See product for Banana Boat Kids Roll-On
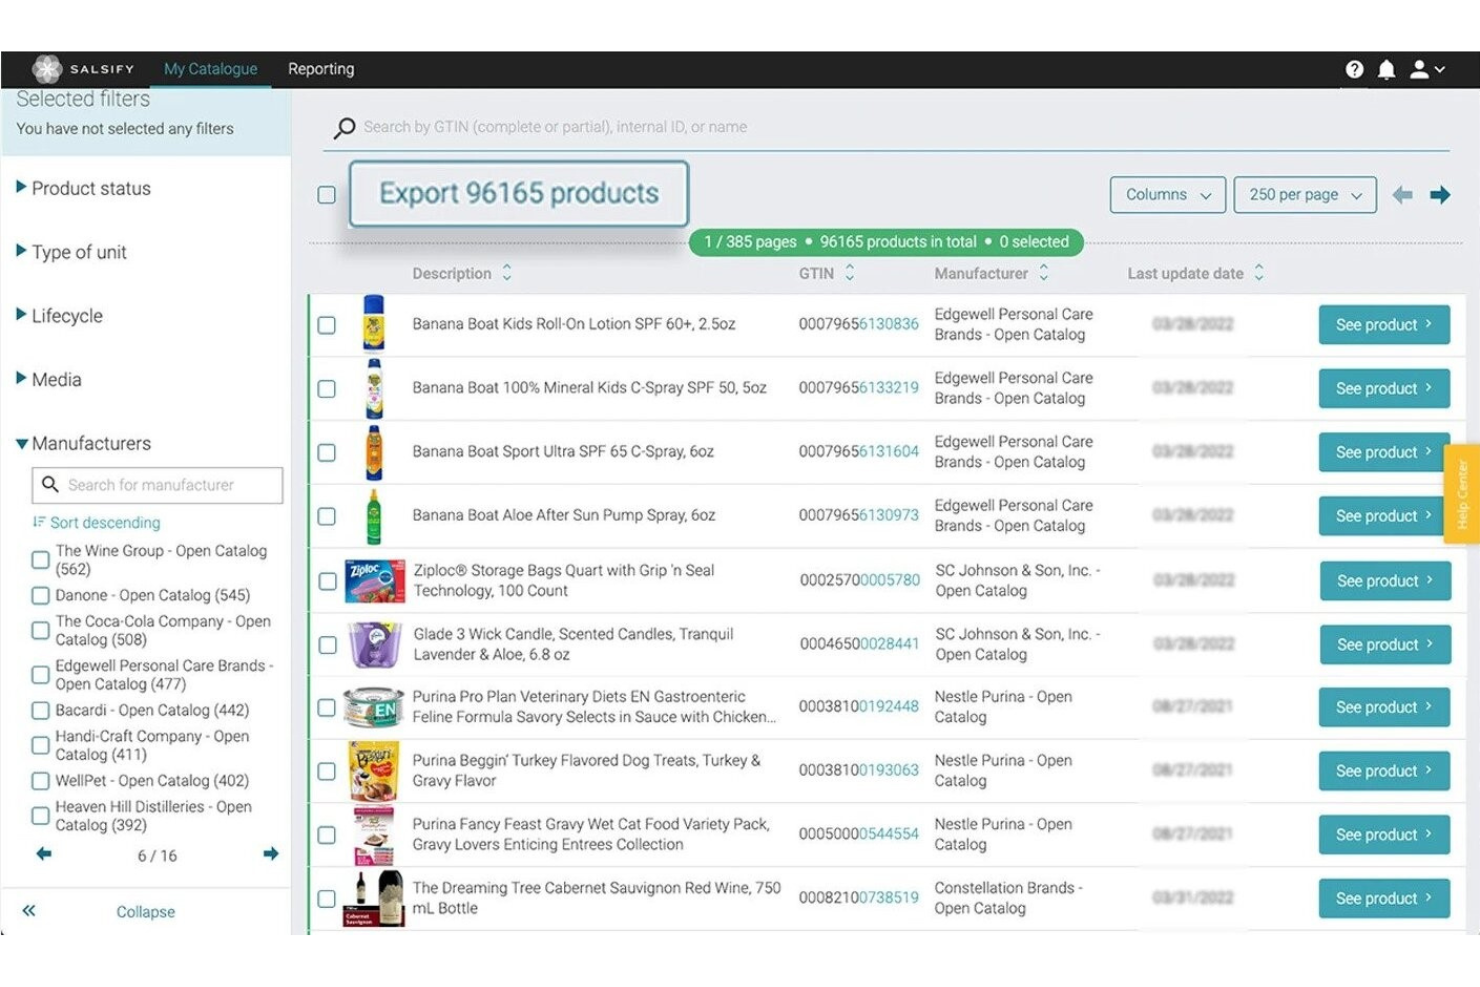Image resolution: width=1480 pixels, height=987 pixels. (x=1384, y=325)
